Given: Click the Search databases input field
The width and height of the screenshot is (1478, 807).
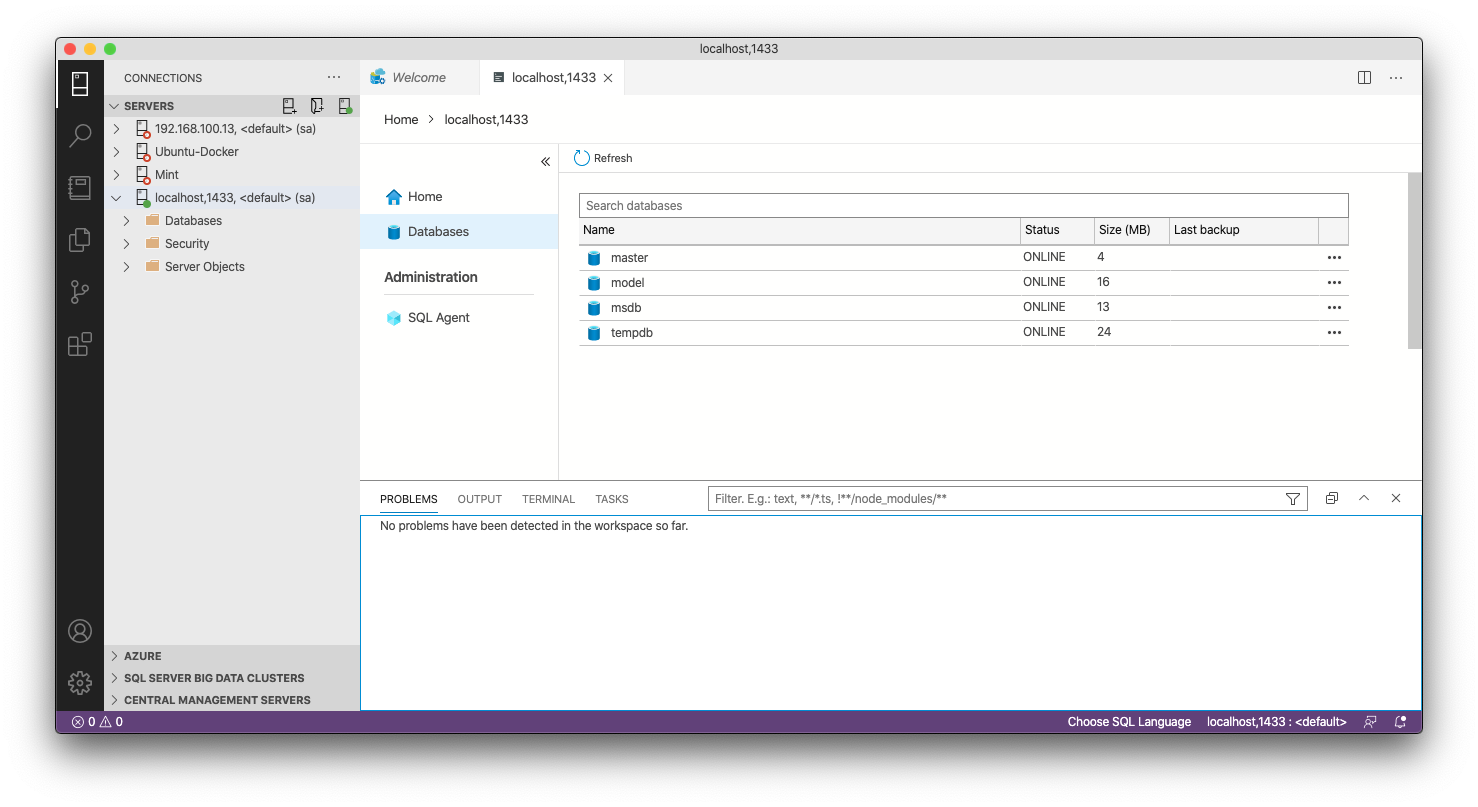Looking at the screenshot, I should pos(963,206).
